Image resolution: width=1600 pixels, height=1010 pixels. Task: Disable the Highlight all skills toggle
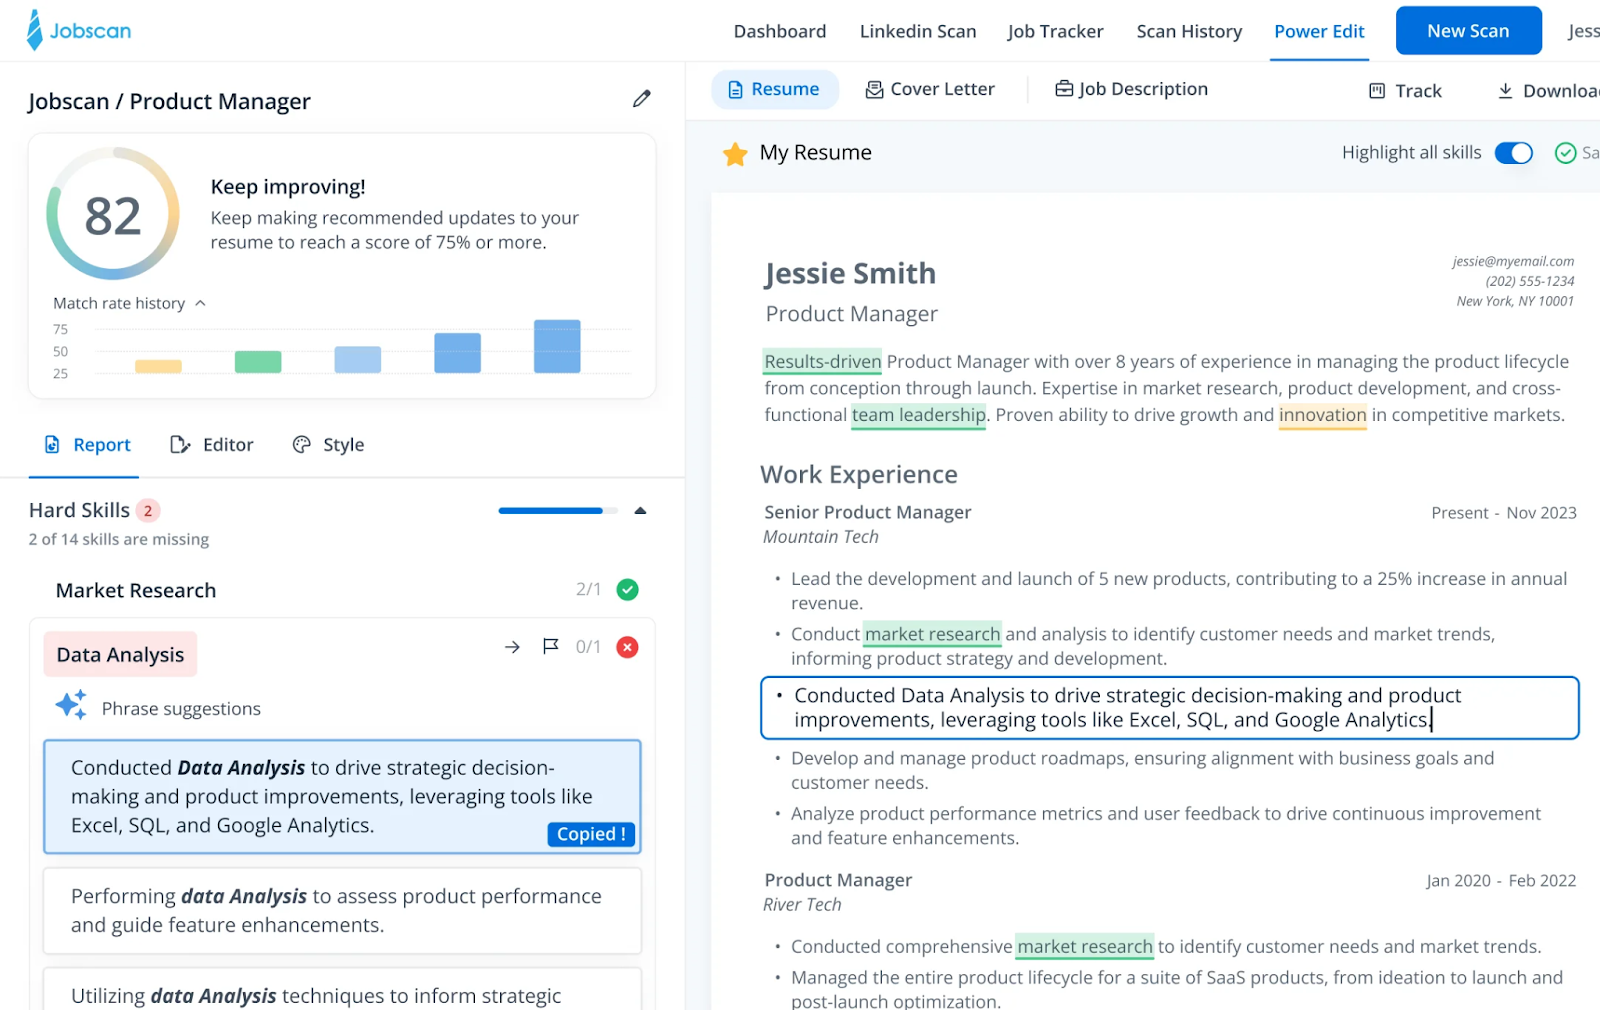pos(1513,153)
